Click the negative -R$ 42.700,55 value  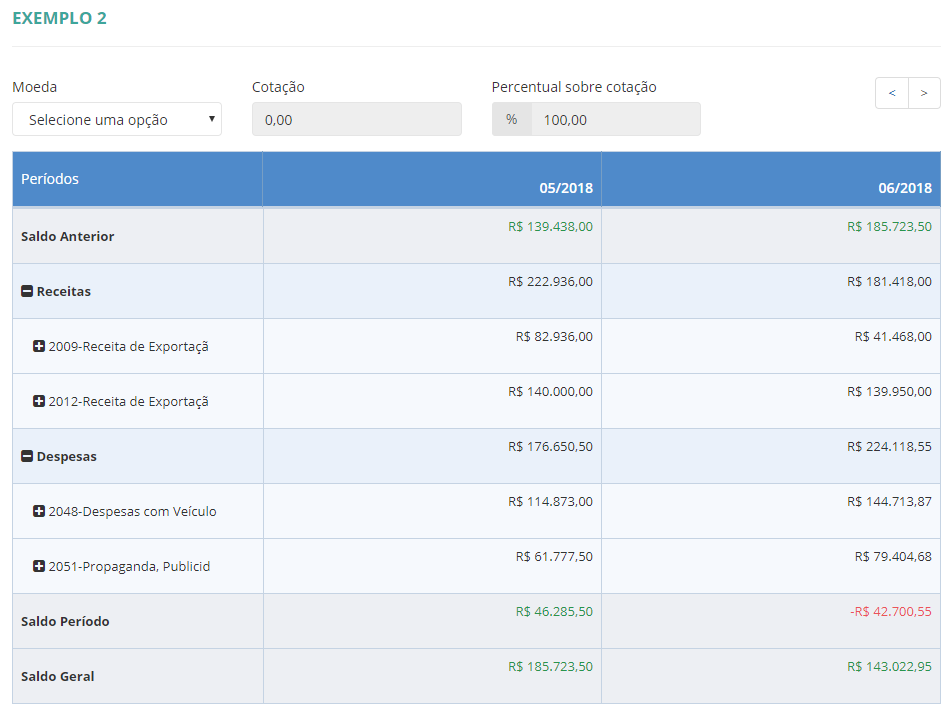891,612
